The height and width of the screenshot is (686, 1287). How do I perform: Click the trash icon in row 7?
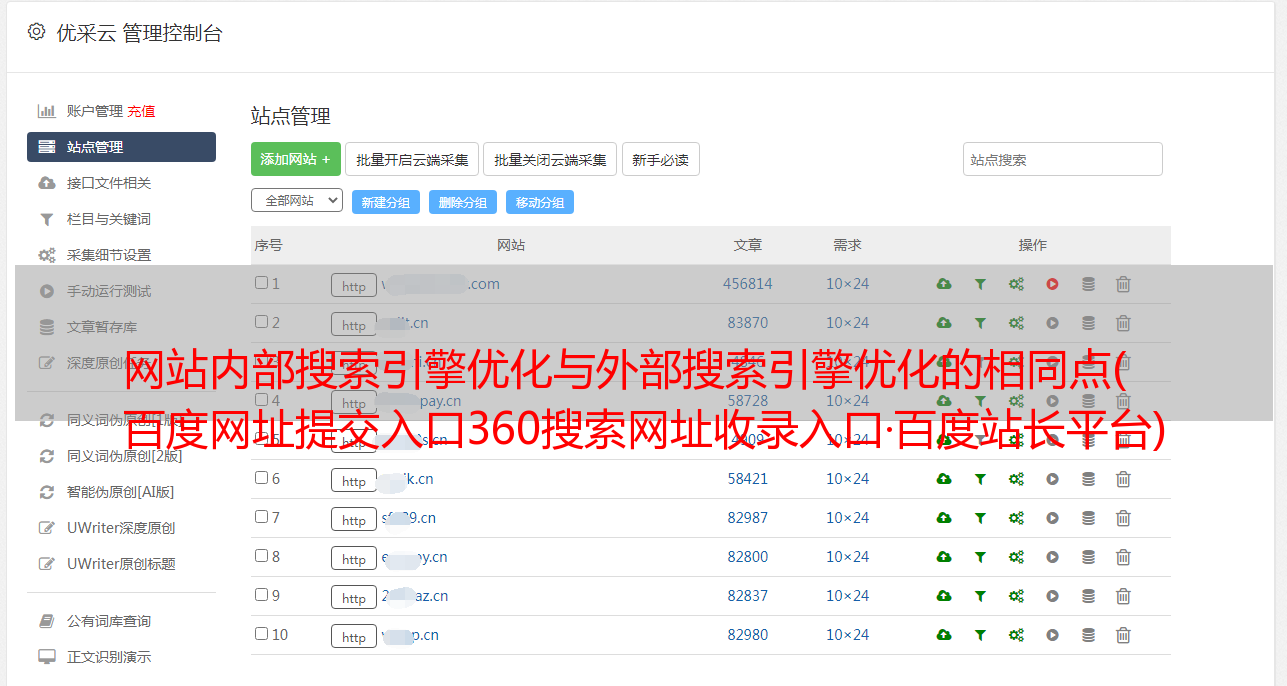point(1123,518)
